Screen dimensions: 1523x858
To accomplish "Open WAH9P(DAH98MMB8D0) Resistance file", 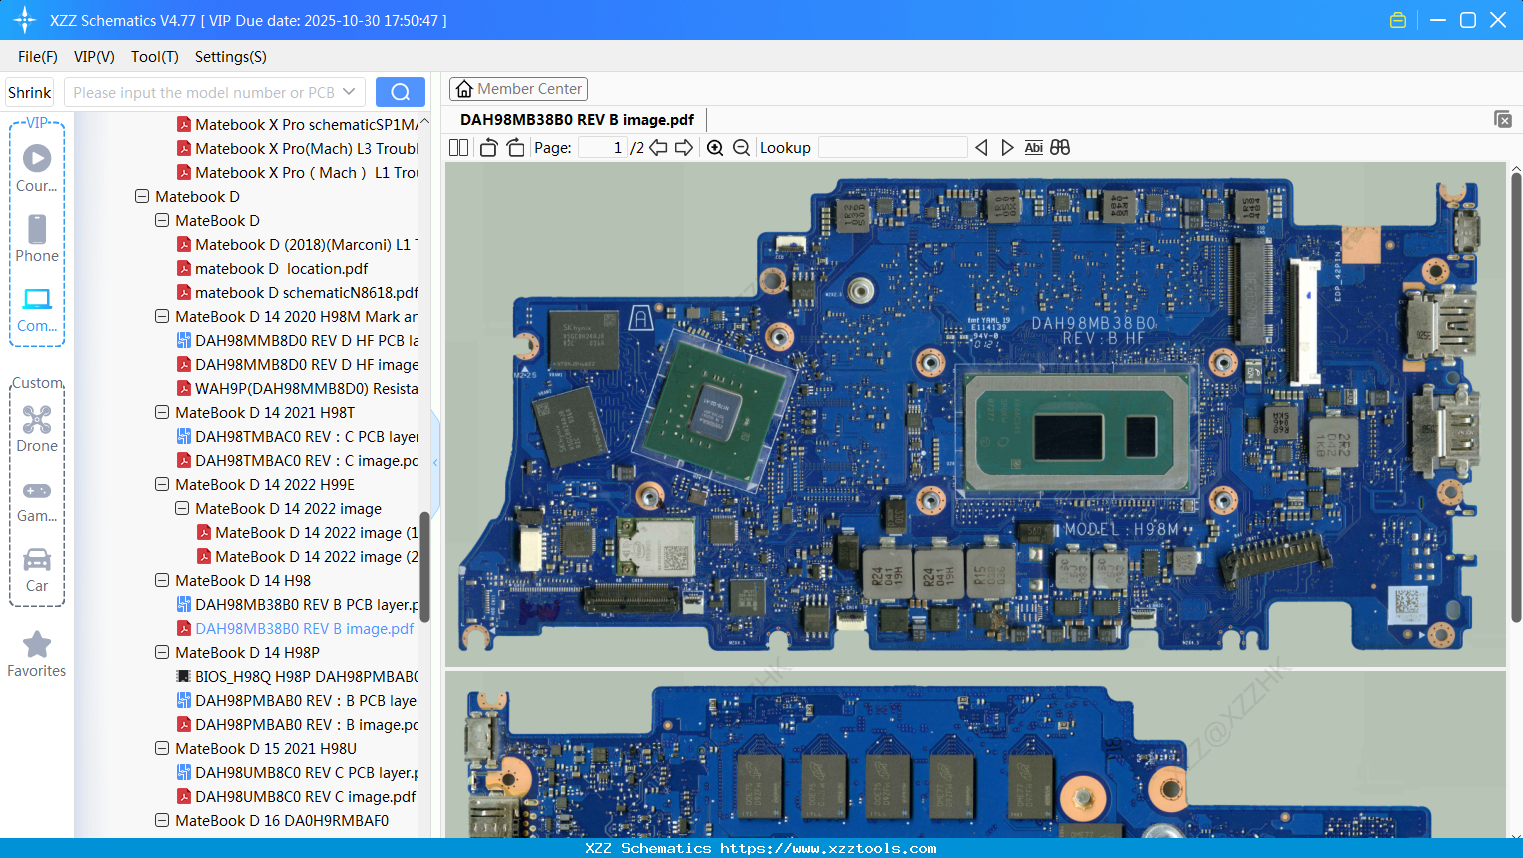I will tap(306, 389).
